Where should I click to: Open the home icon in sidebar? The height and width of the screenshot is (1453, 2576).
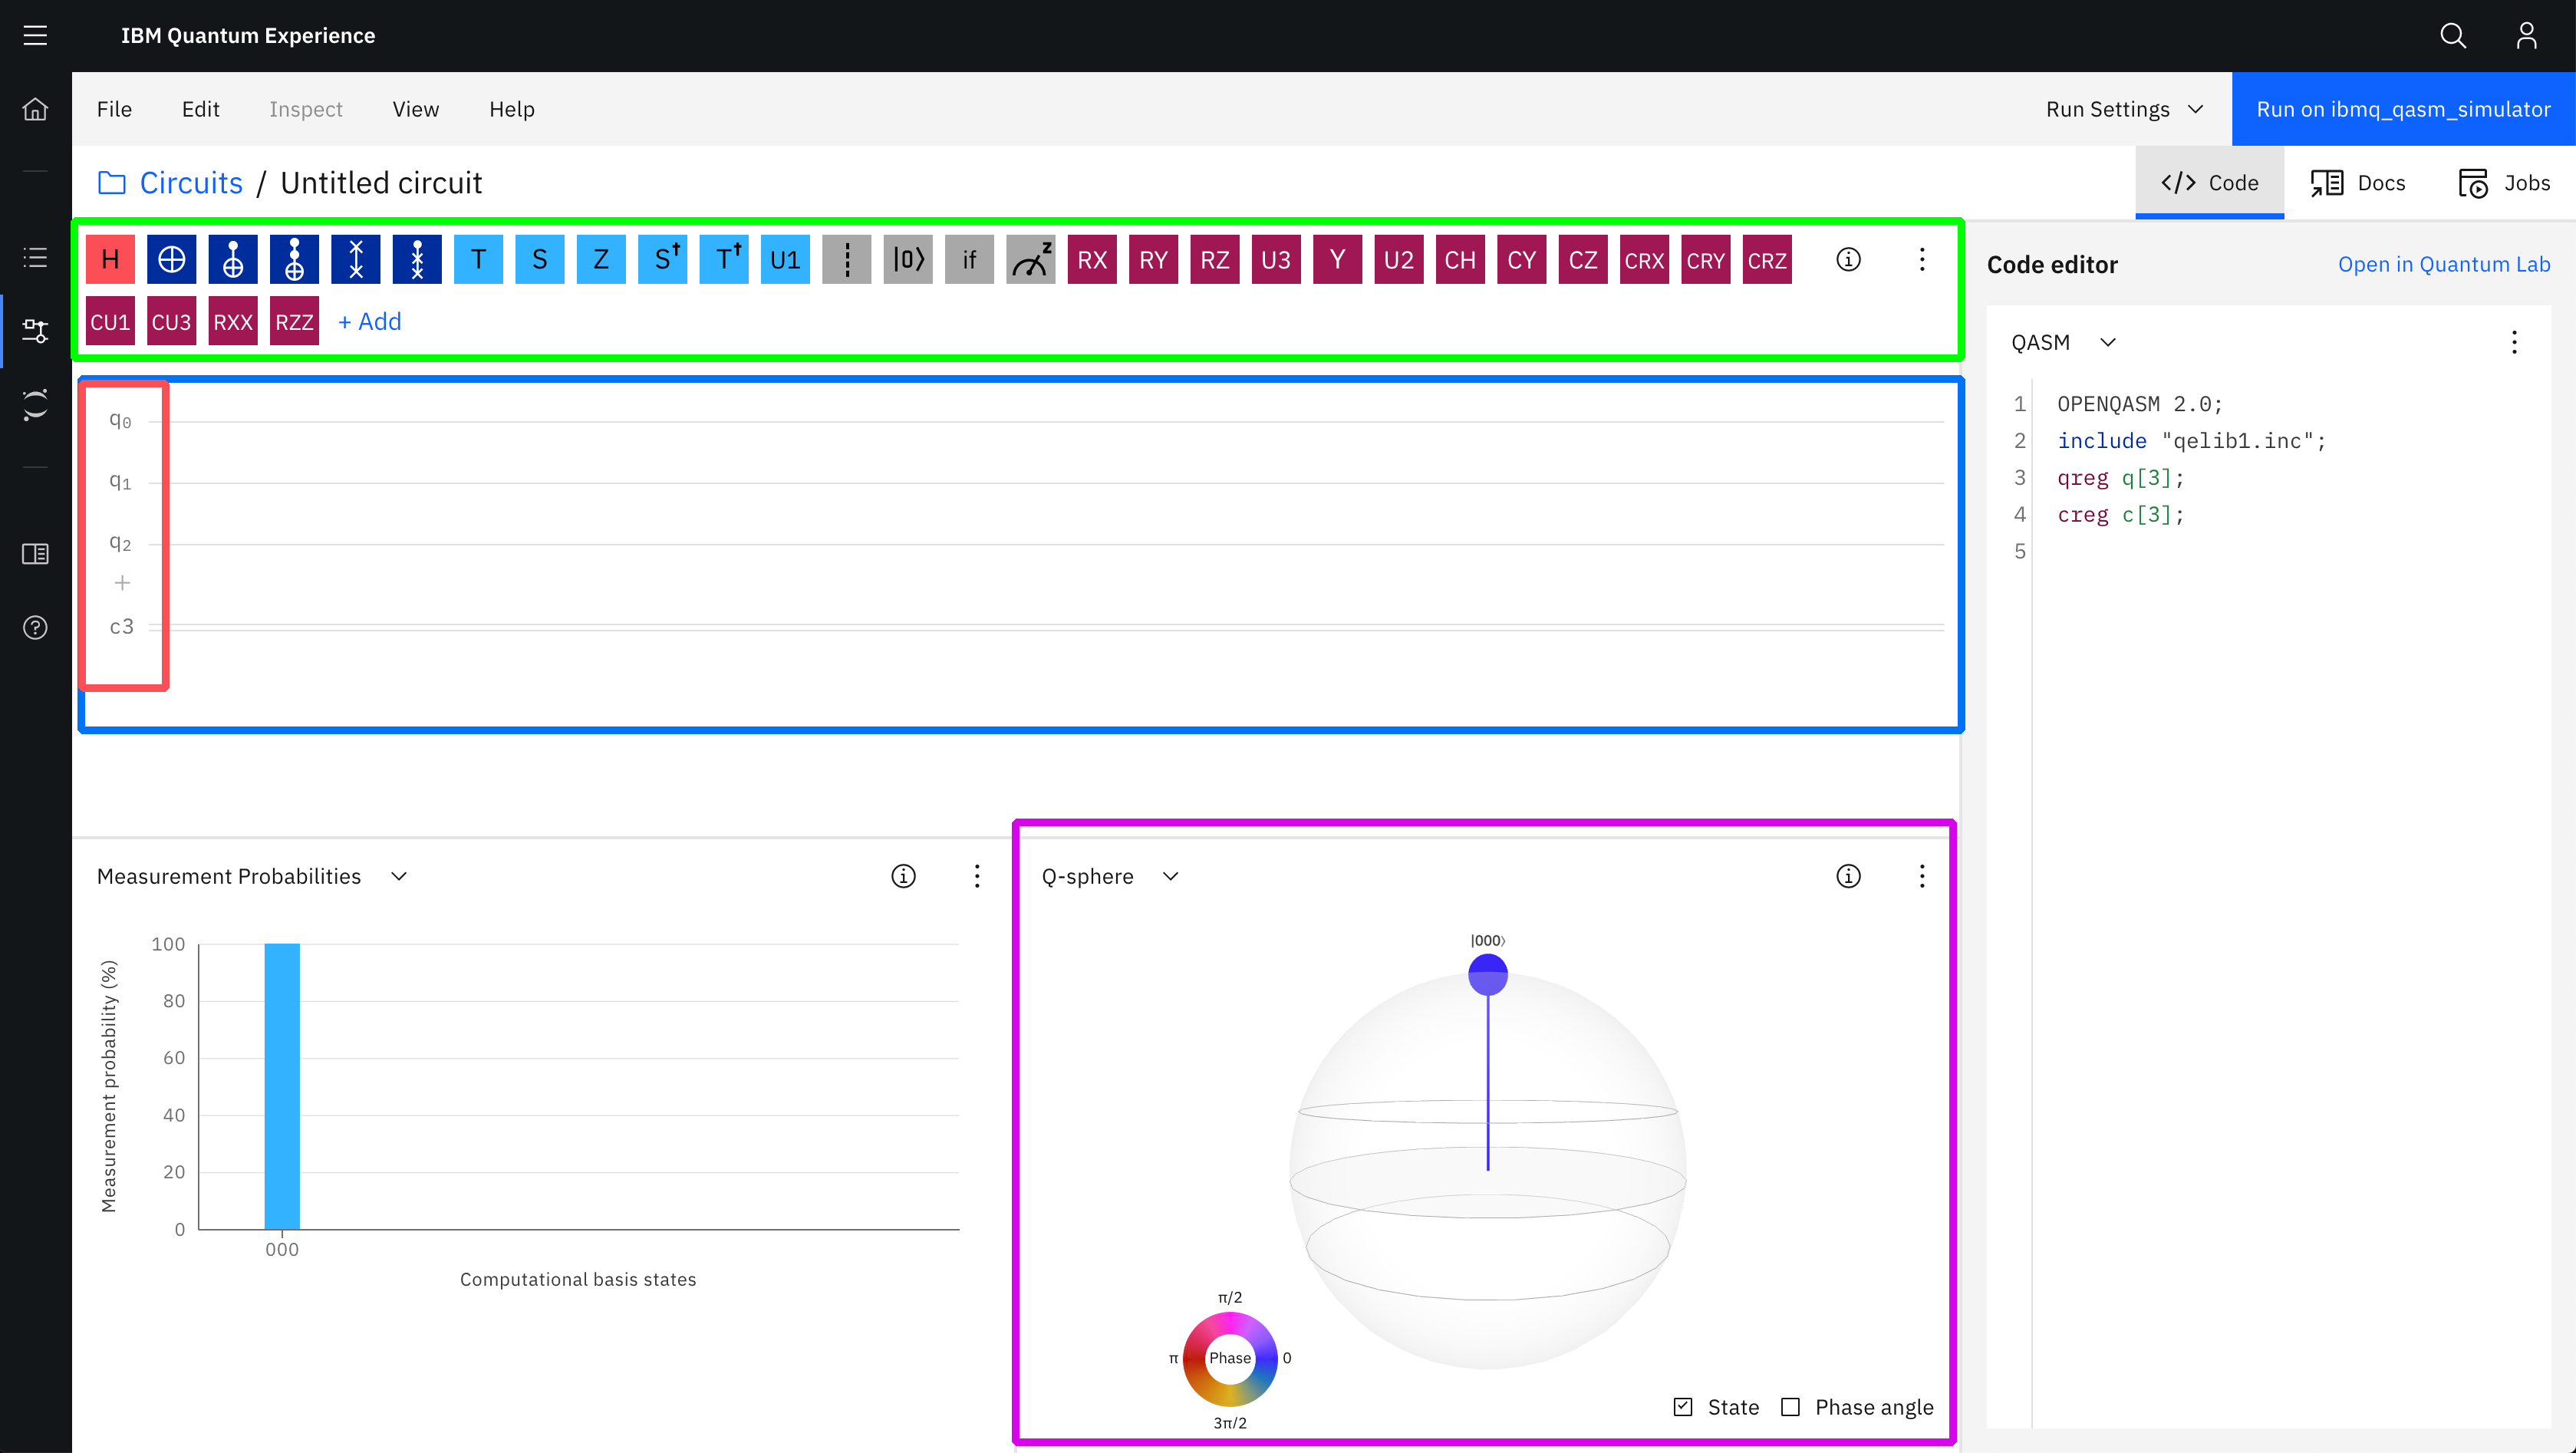(x=35, y=109)
